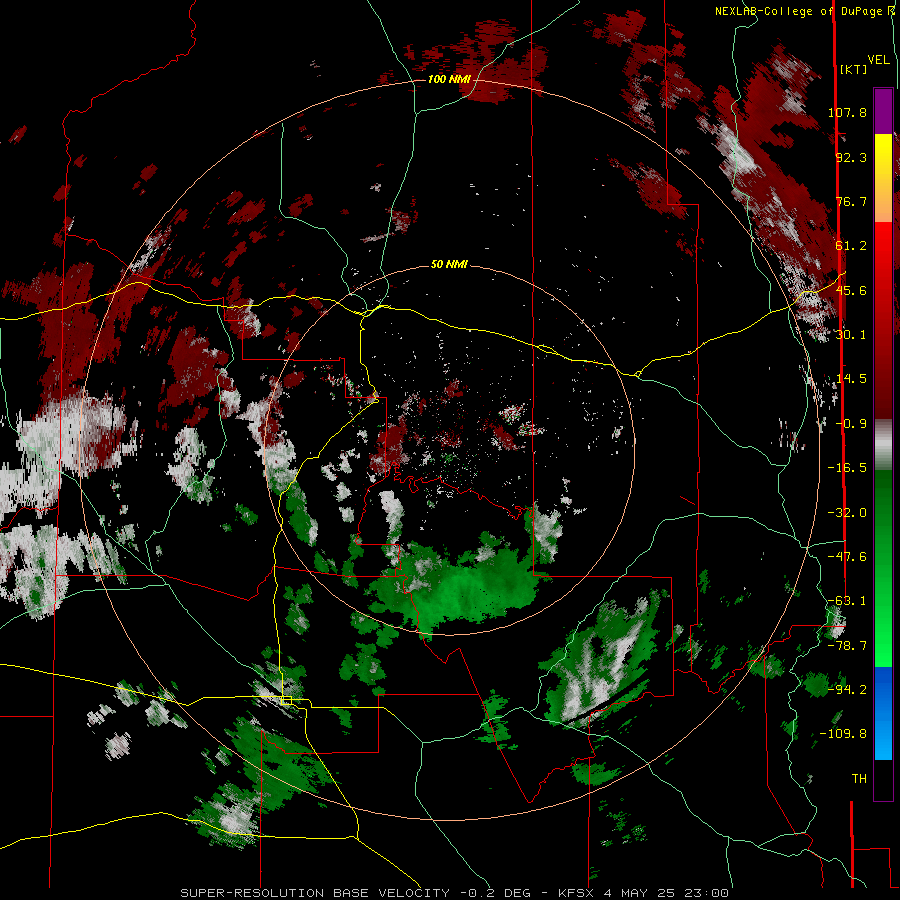
Task: Click the gray zero-velocity color bar segment
Action: (x=883, y=444)
